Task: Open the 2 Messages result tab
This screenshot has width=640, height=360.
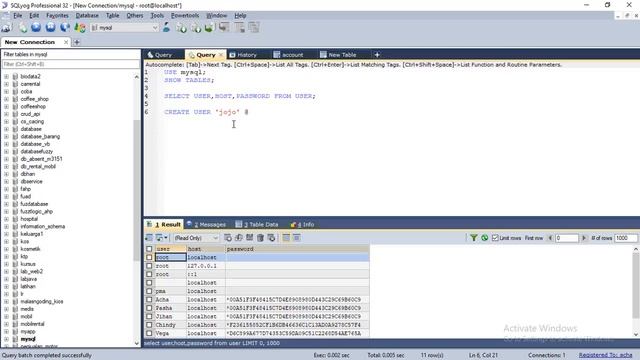Action: 207,224
